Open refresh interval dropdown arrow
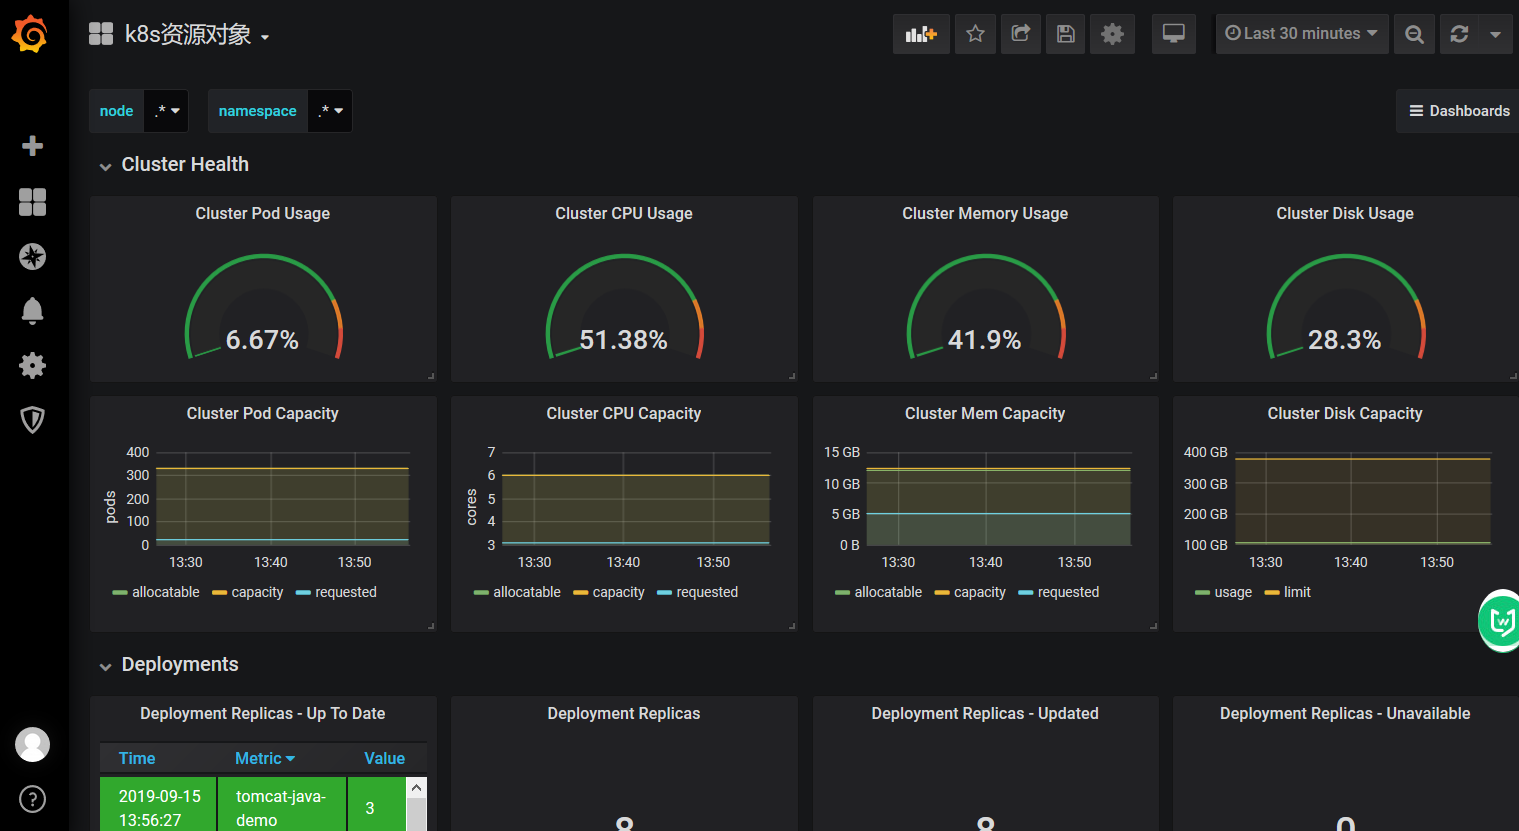Viewport: 1519px width, 831px height. point(1495,34)
